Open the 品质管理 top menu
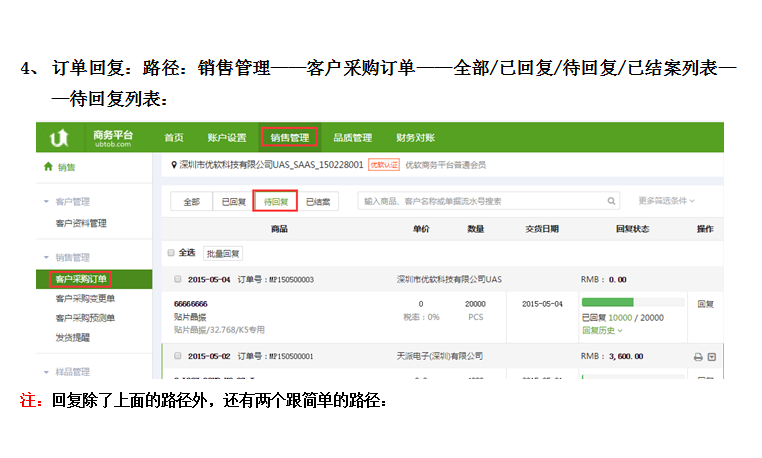Image resolution: width=762 pixels, height=458 pixels. click(352, 138)
